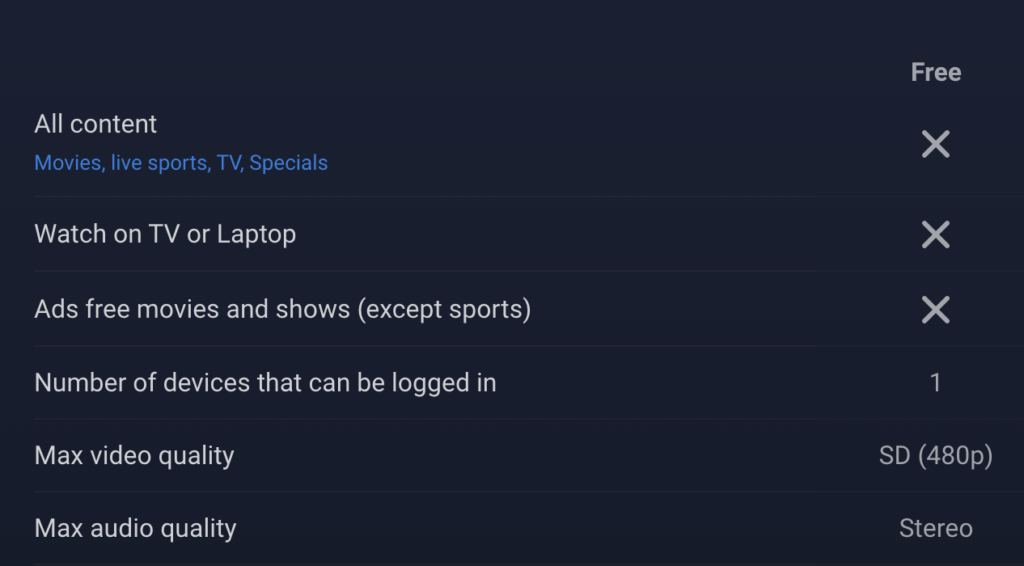Select the Max audio quality label
Image resolution: width=1024 pixels, height=566 pixels.
click(x=135, y=528)
